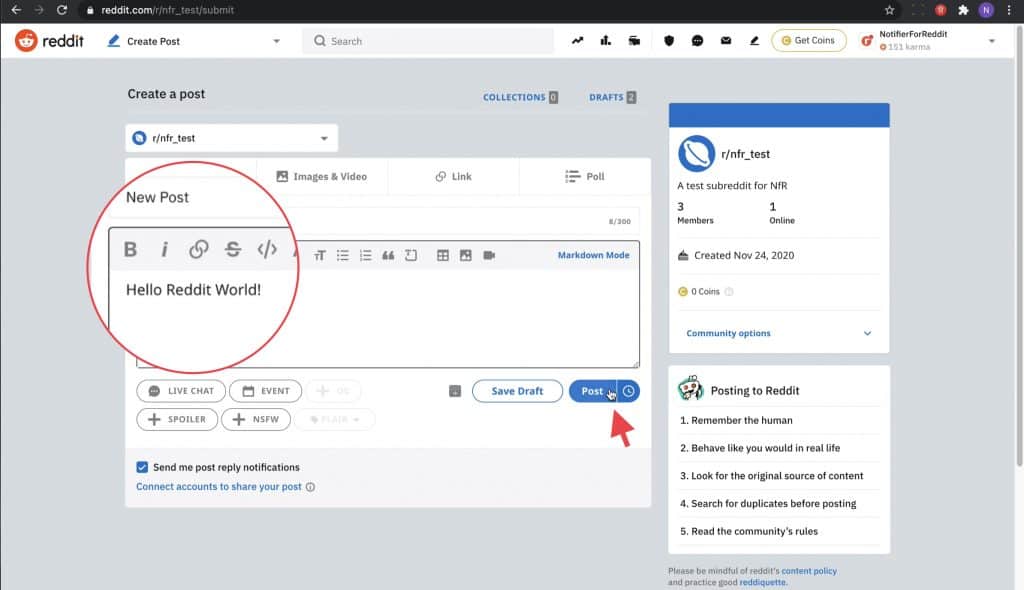Insert a bulleted list in the editor
1024x590 pixels.
click(x=343, y=255)
